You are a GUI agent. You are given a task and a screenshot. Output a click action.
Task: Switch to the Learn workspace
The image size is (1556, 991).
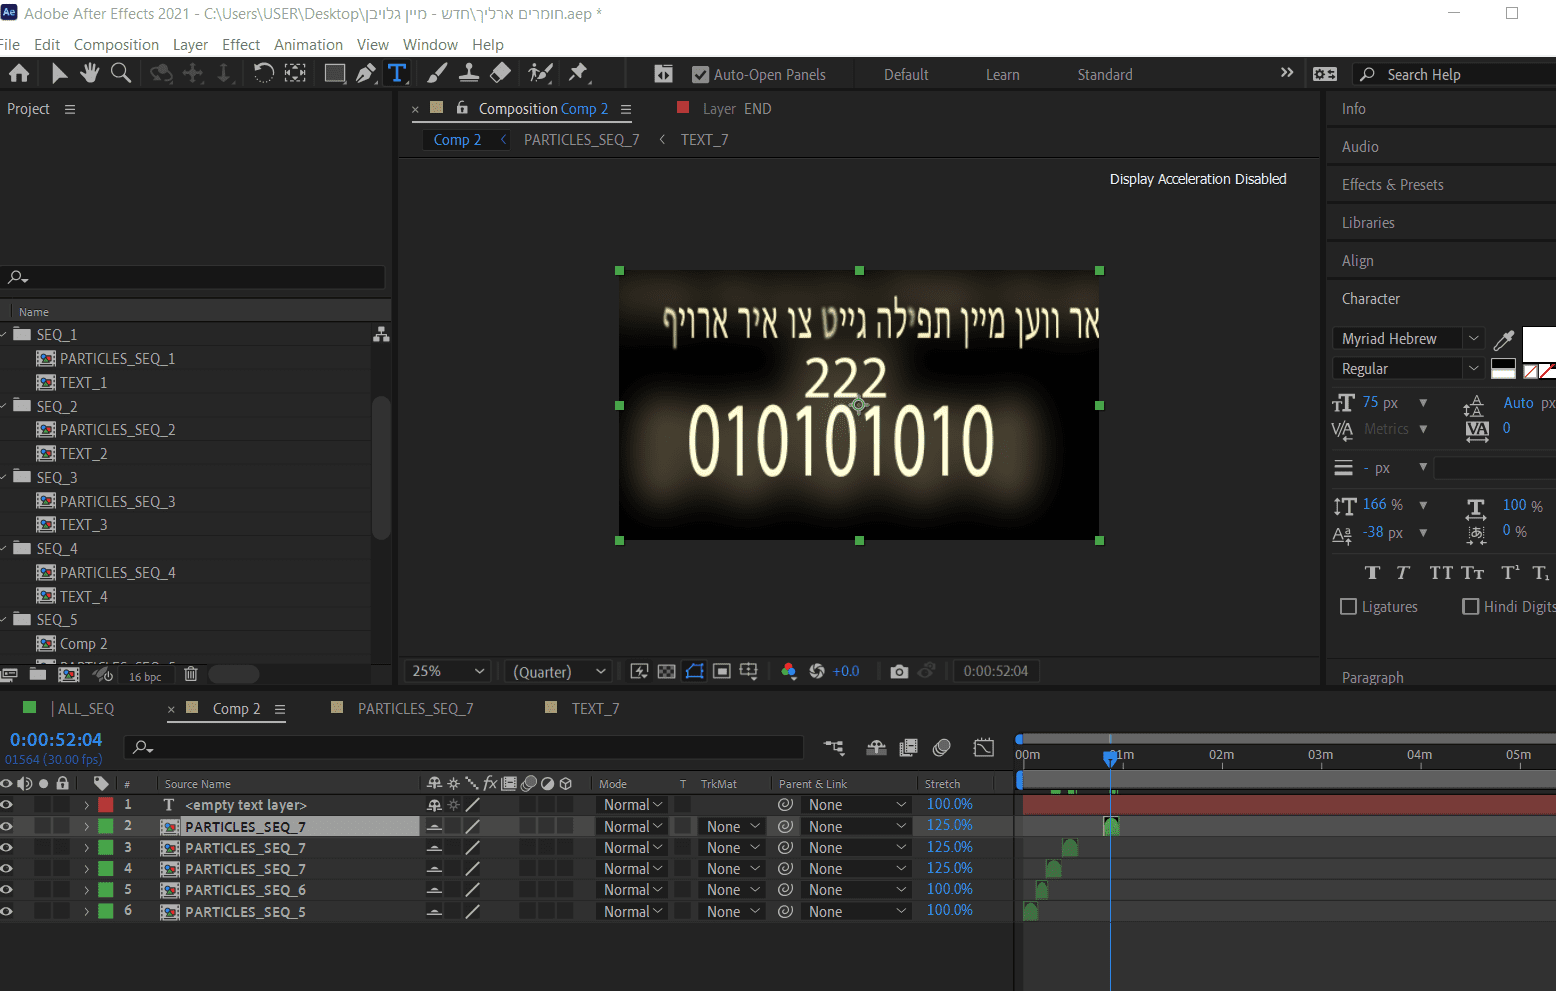coord(1003,75)
